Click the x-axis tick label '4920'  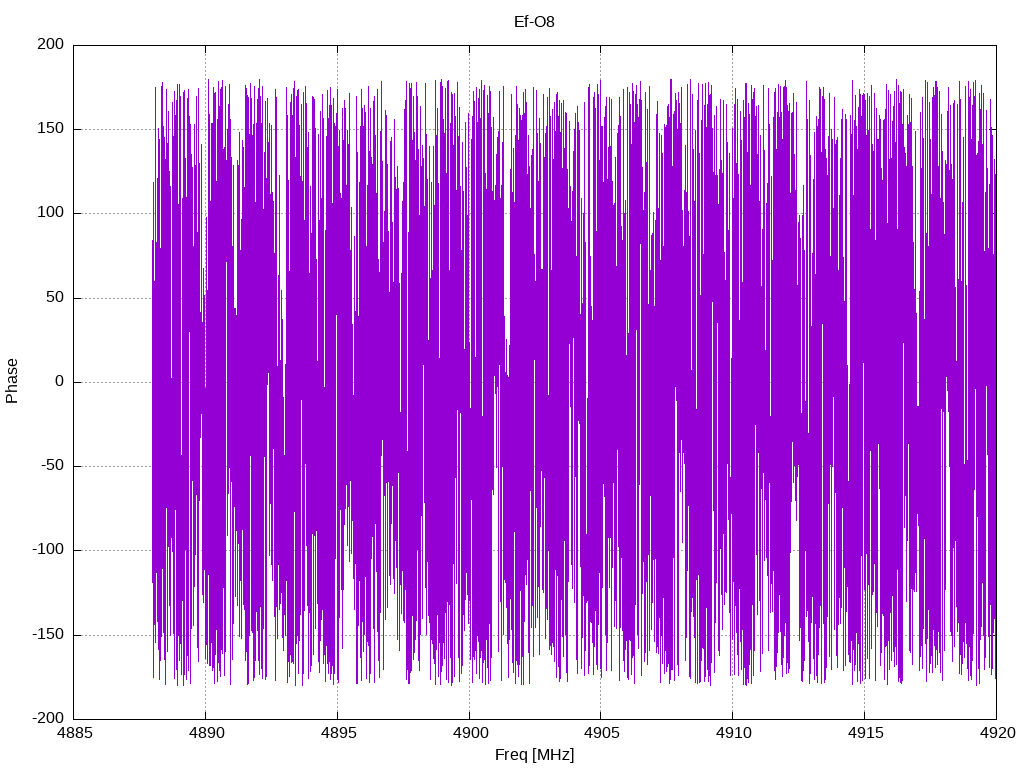997,733
